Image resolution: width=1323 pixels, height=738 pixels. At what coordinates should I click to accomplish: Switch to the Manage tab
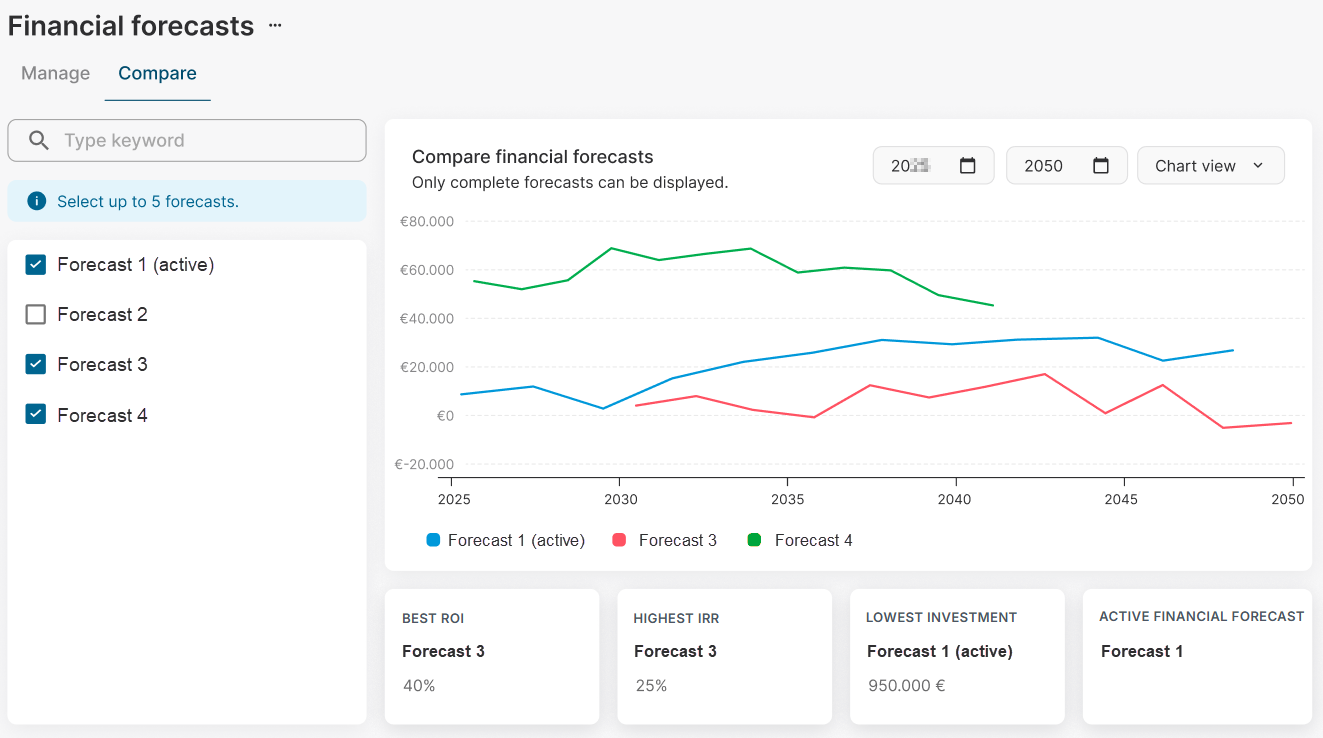coord(56,73)
